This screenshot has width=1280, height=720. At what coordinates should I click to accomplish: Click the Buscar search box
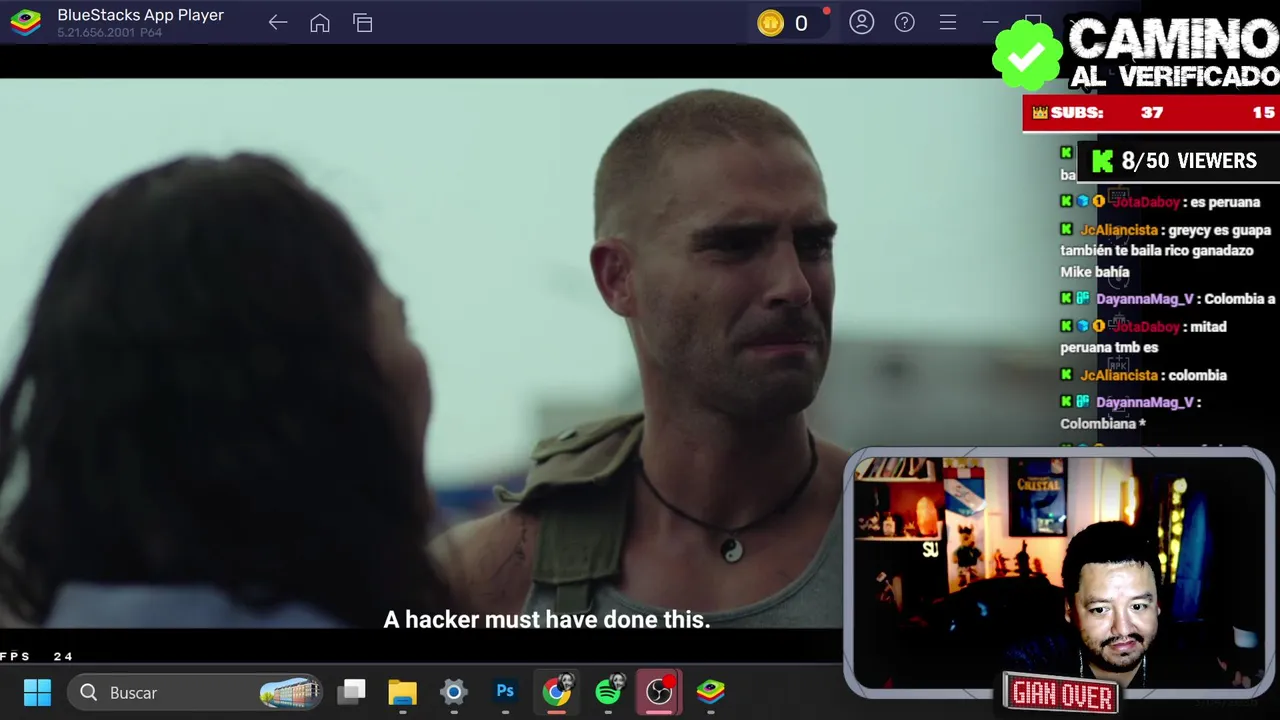[x=196, y=692]
